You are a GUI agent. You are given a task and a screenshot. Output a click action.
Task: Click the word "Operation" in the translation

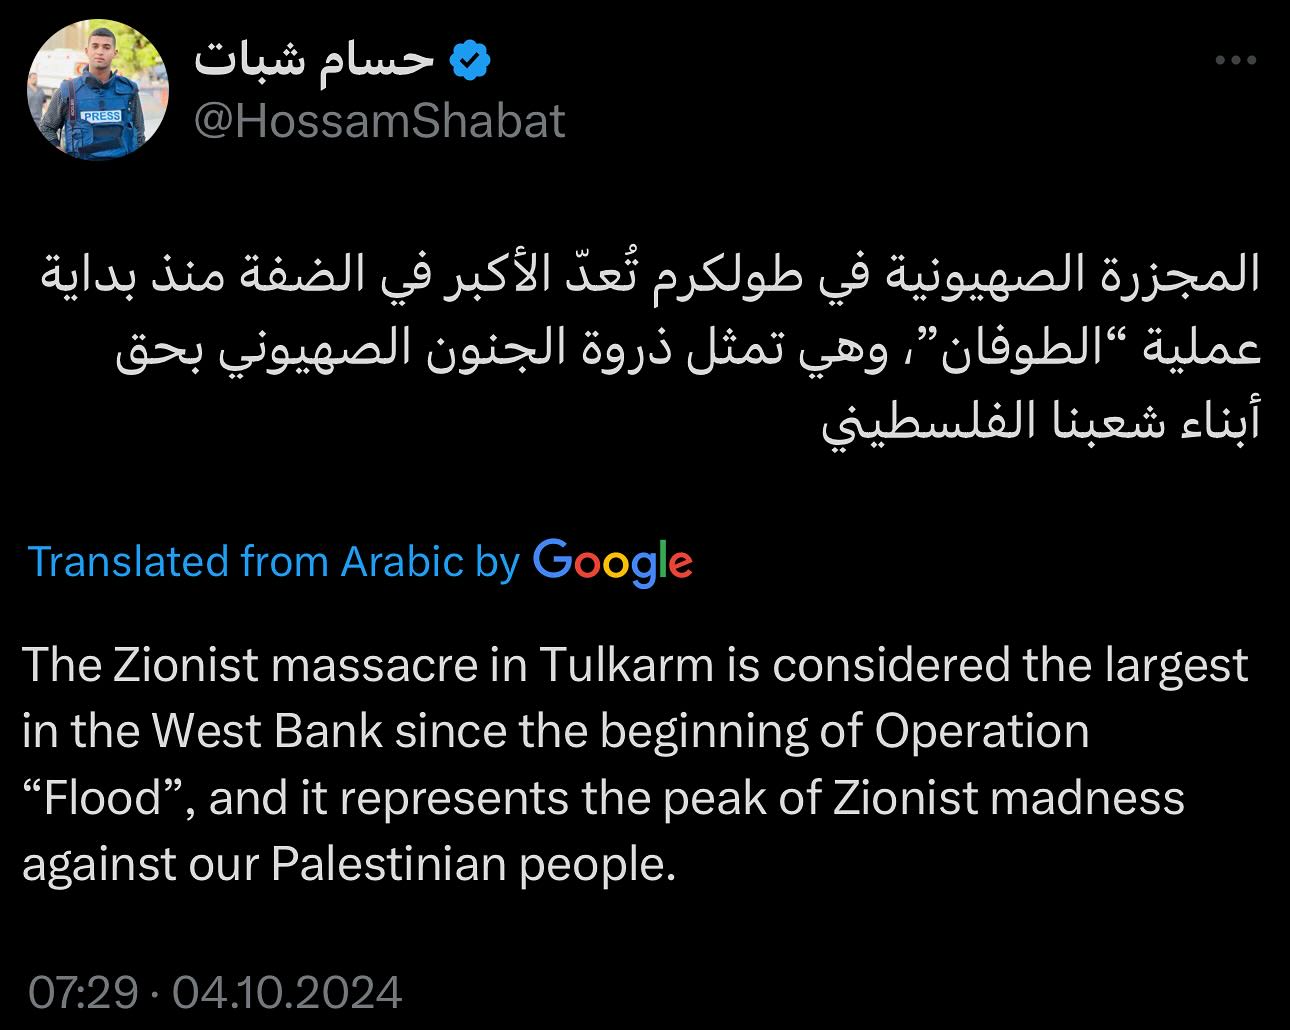982,732
